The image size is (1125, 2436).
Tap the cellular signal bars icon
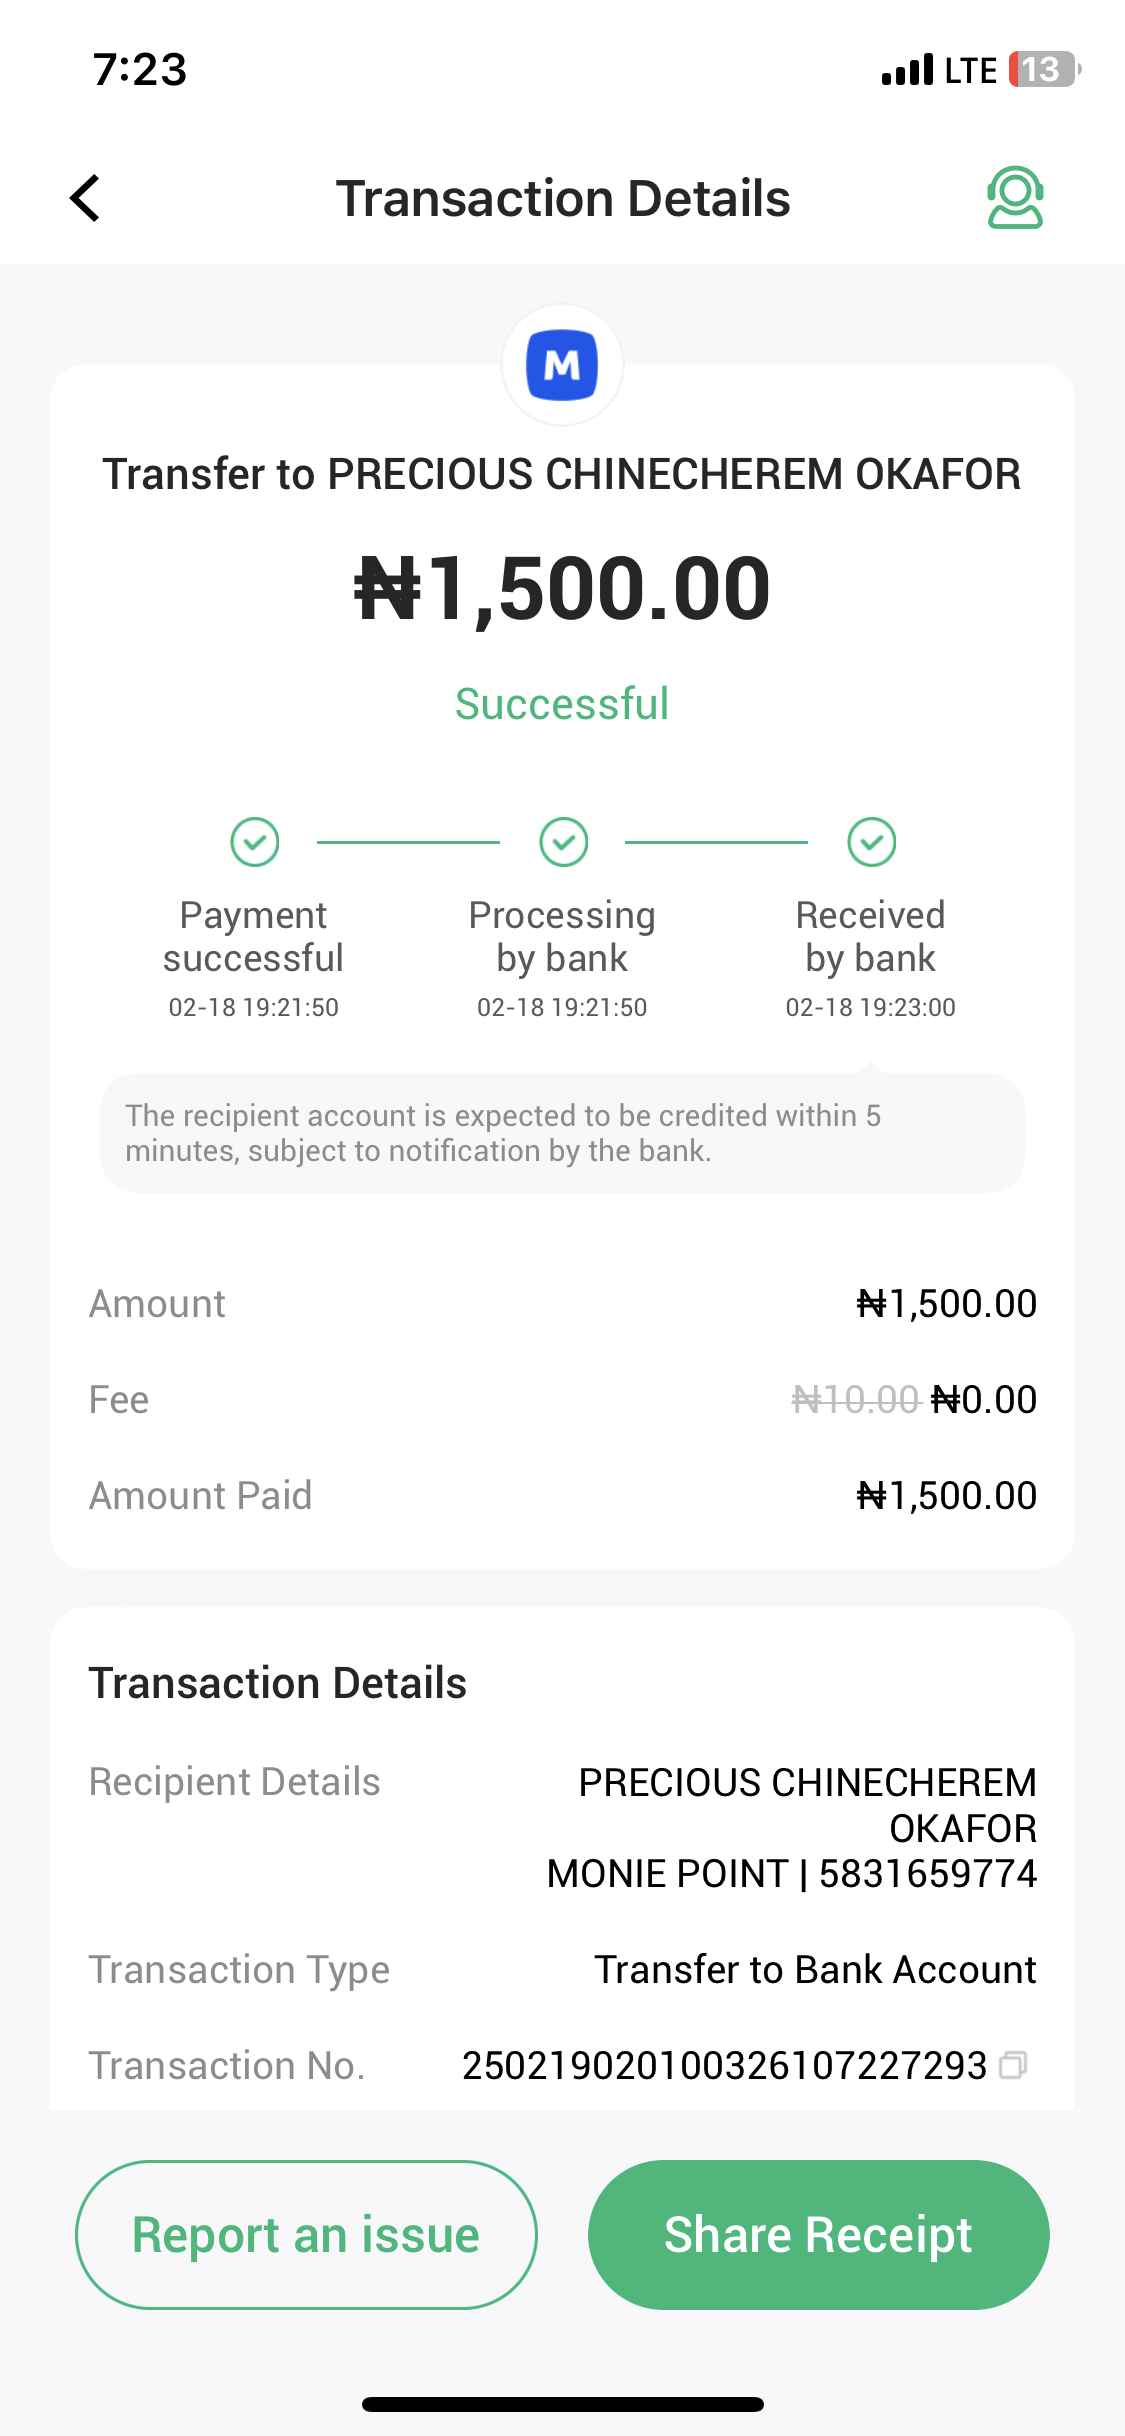(907, 70)
